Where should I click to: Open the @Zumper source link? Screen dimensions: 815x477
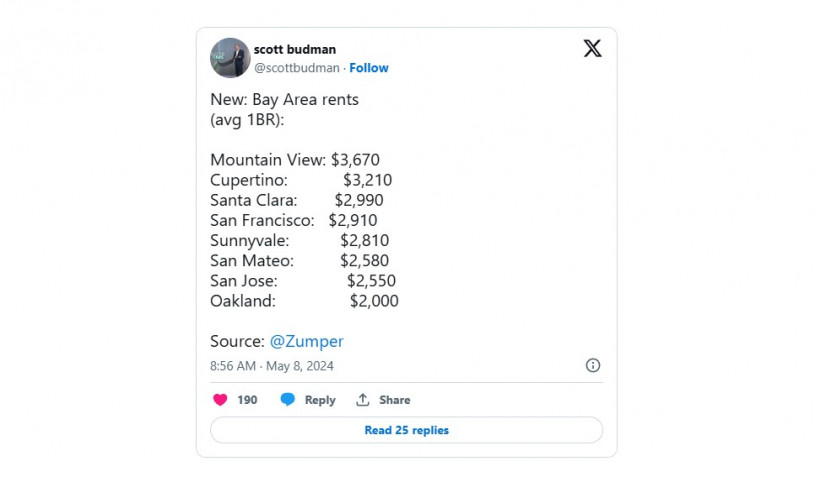(306, 341)
